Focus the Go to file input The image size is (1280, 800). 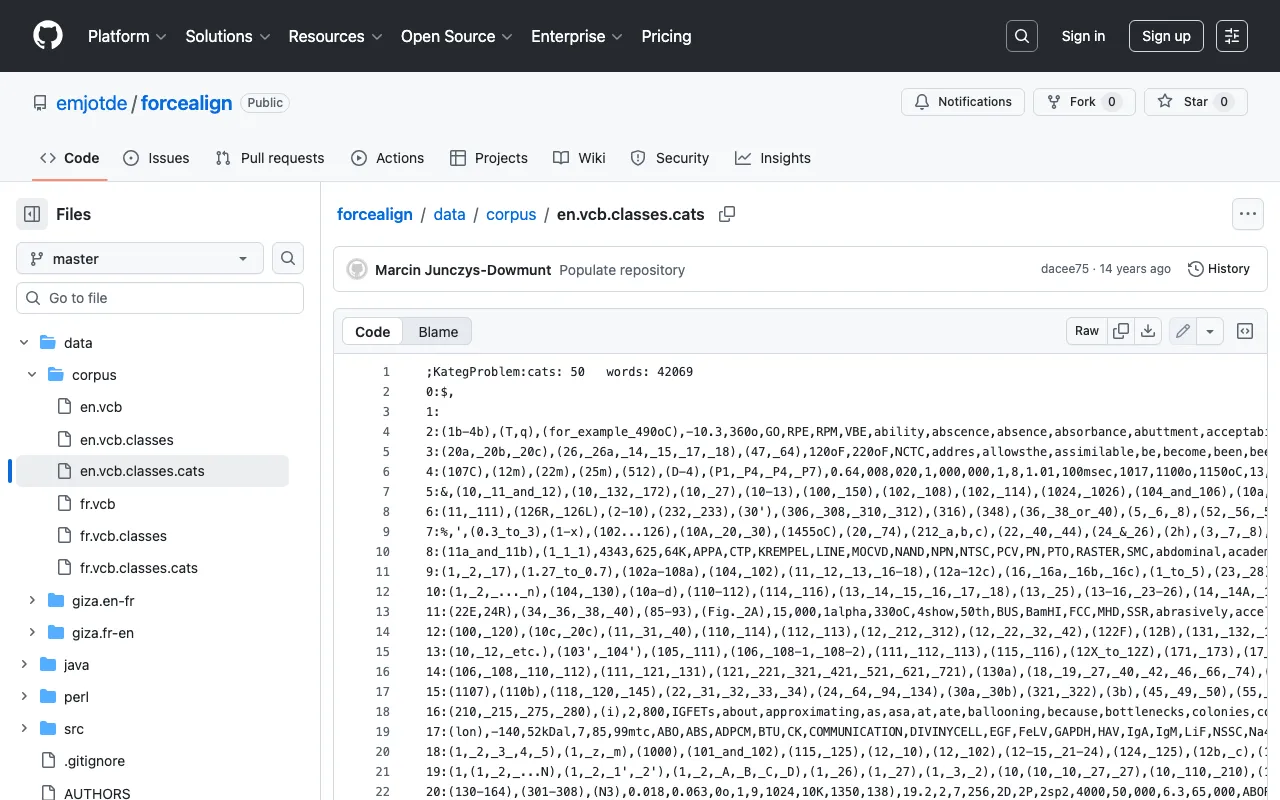click(160, 298)
